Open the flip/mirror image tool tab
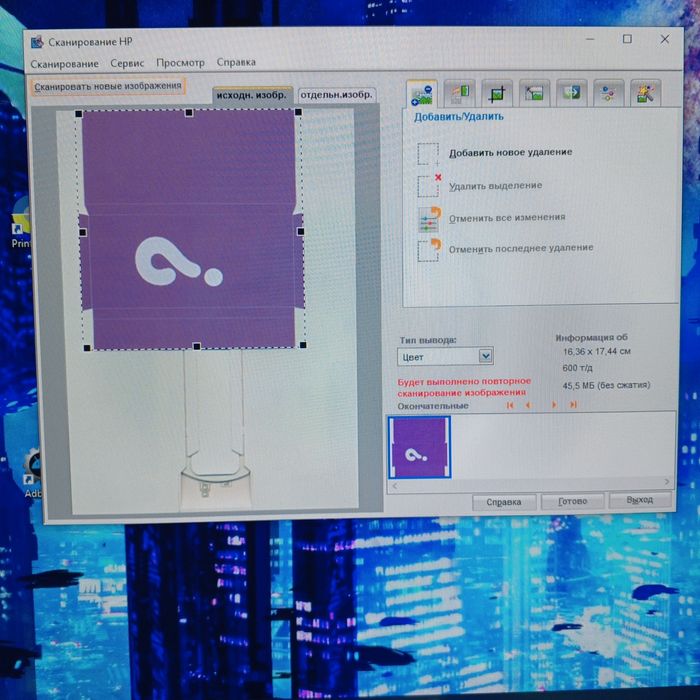This screenshot has width=700, height=700. pos(571,92)
